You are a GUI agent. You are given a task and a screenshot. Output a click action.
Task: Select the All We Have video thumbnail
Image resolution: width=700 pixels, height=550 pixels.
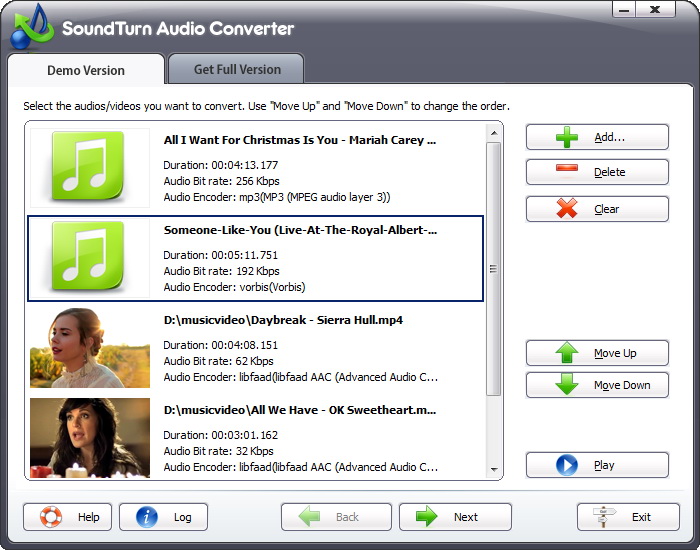pyautogui.click(x=90, y=438)
